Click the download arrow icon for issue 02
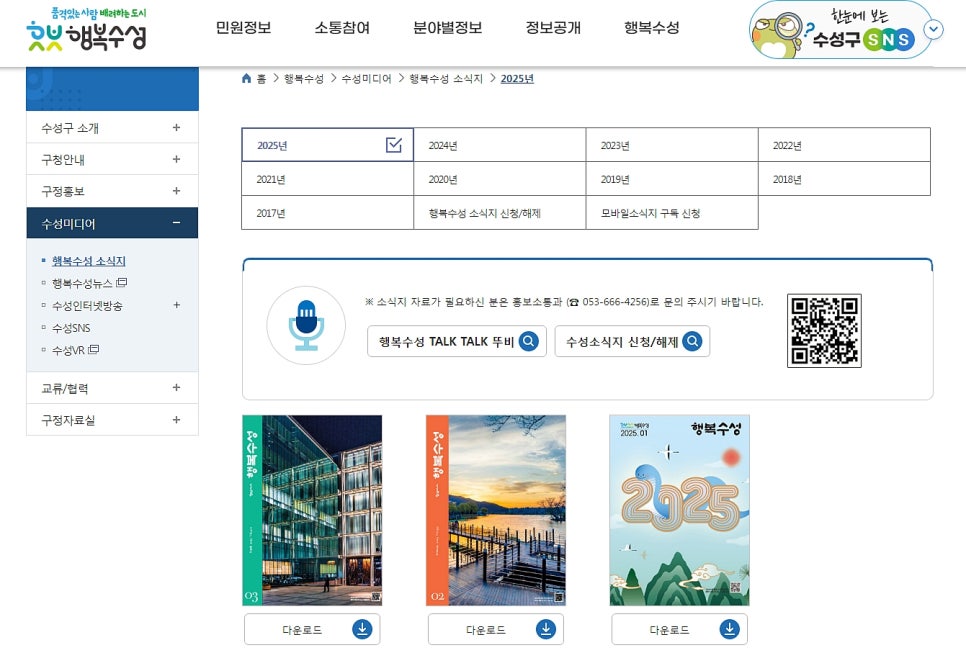This screenshot has height=653, width=966. [x=546, y=629]
